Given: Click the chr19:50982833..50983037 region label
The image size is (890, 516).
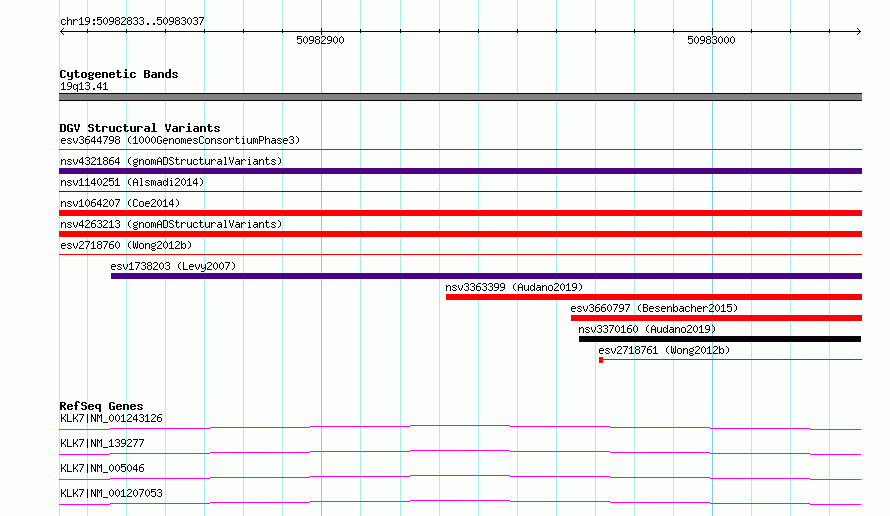Looking at the screenshot, I should pyautogui.click(x=132, y=21).
